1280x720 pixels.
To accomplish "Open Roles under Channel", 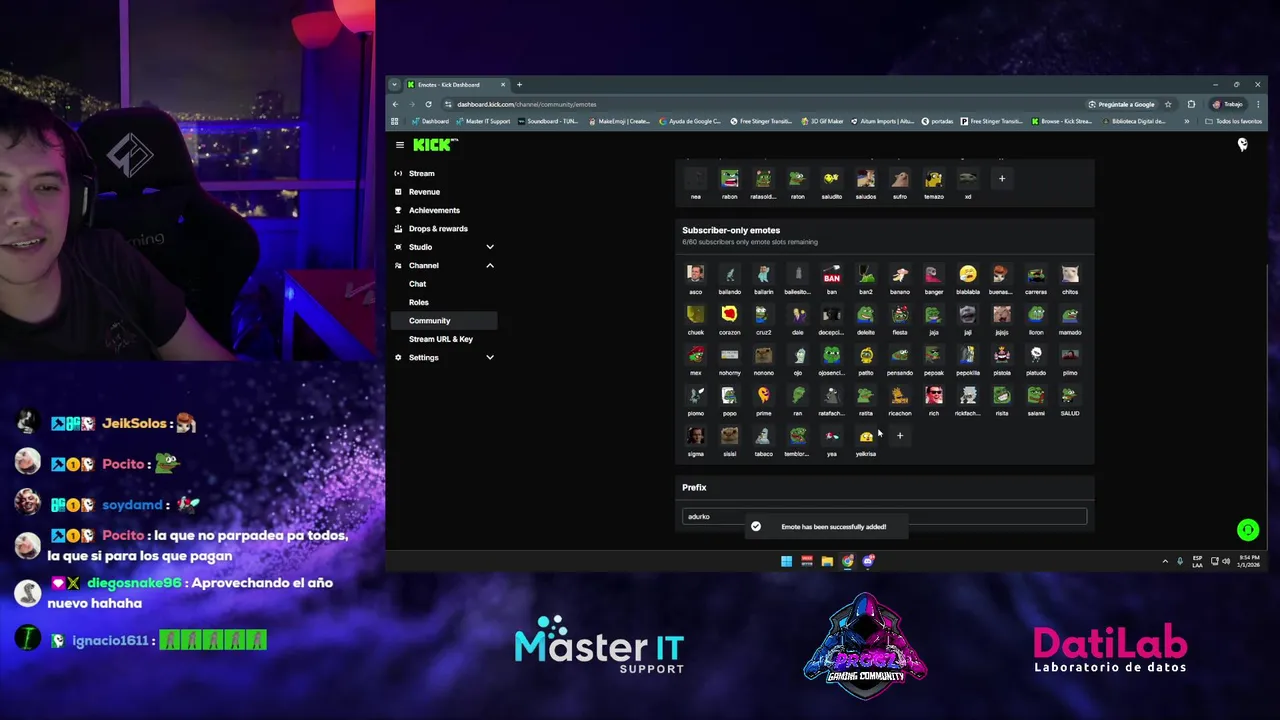I will [418, 302].
